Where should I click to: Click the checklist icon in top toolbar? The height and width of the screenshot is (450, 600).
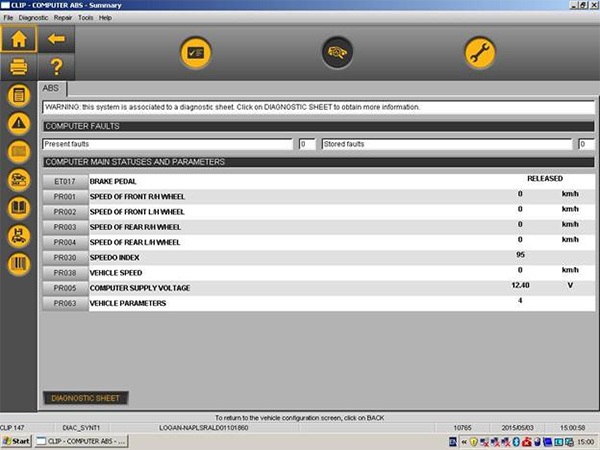pyautogui.click(x=195, y=53)
